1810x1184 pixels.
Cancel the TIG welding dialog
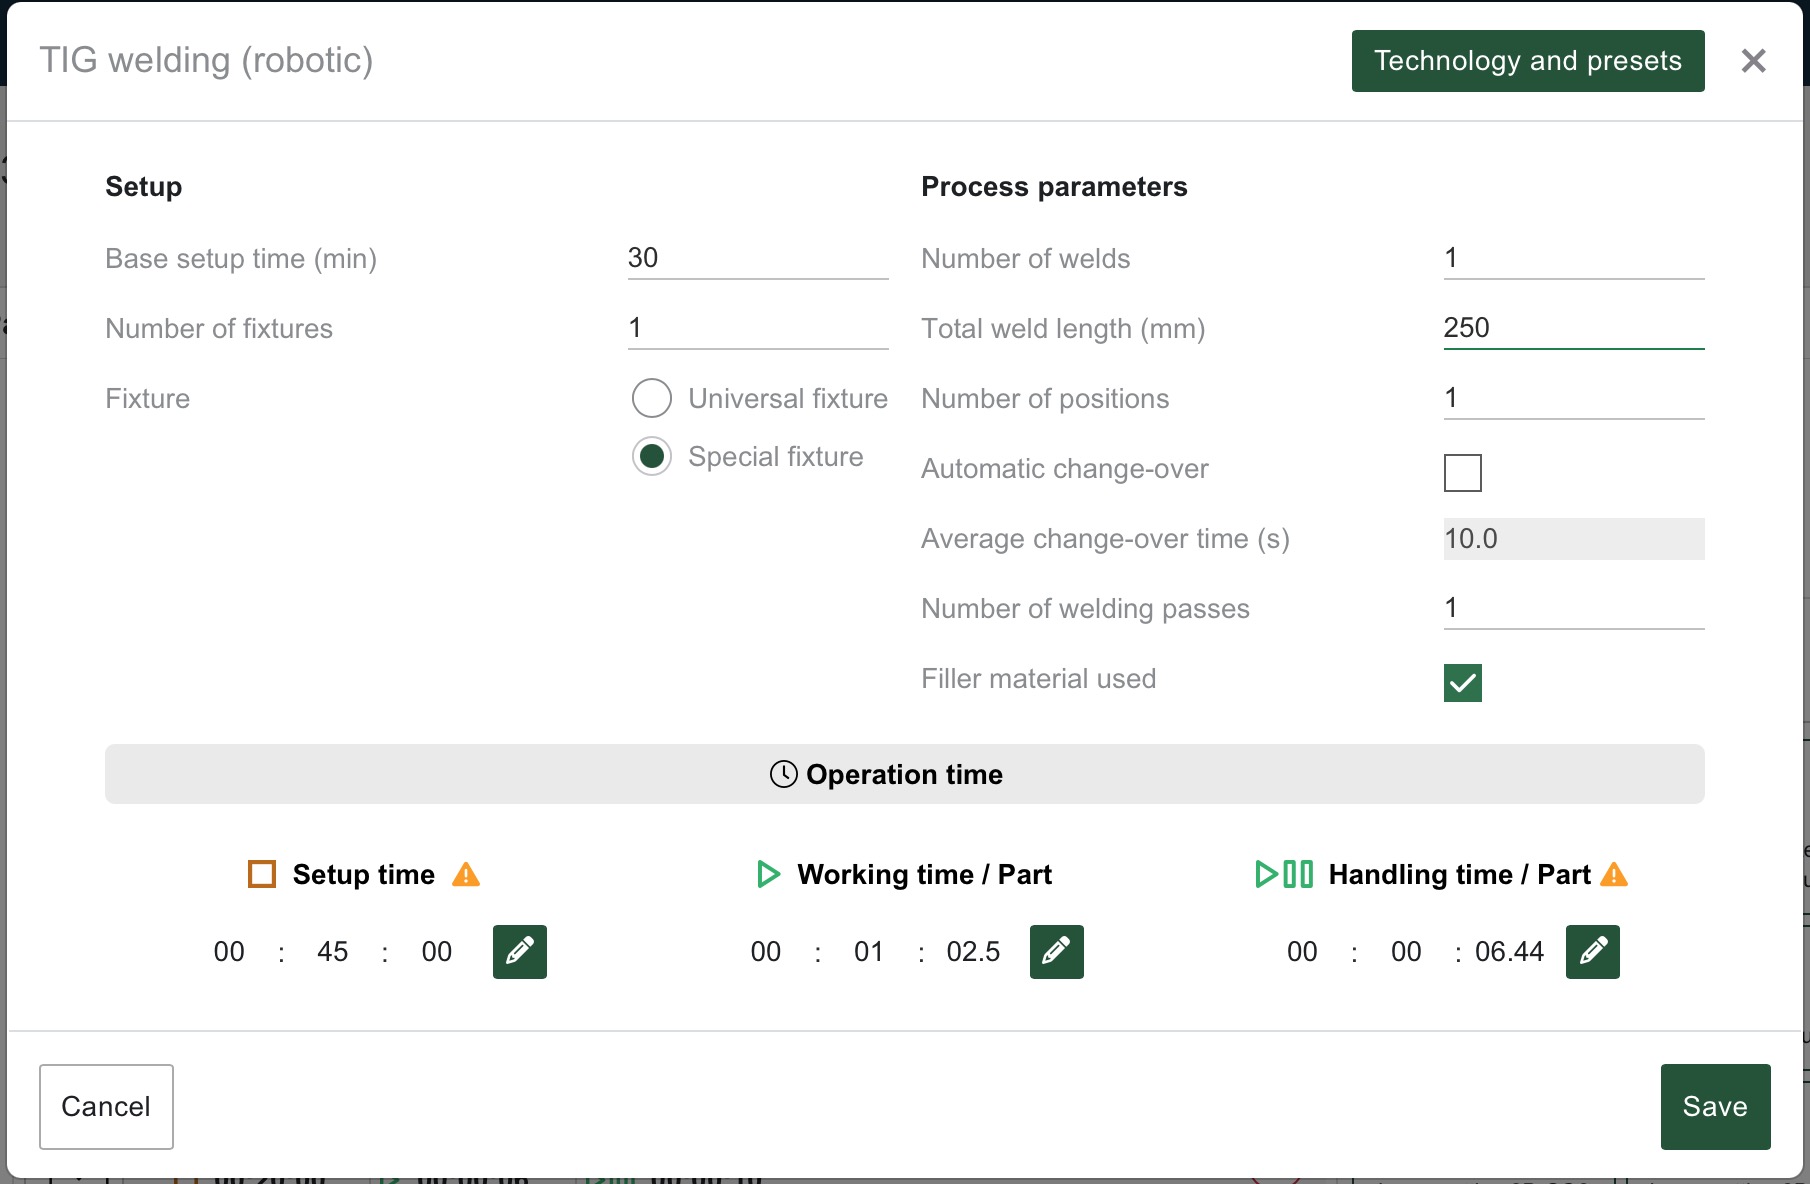106,1106
